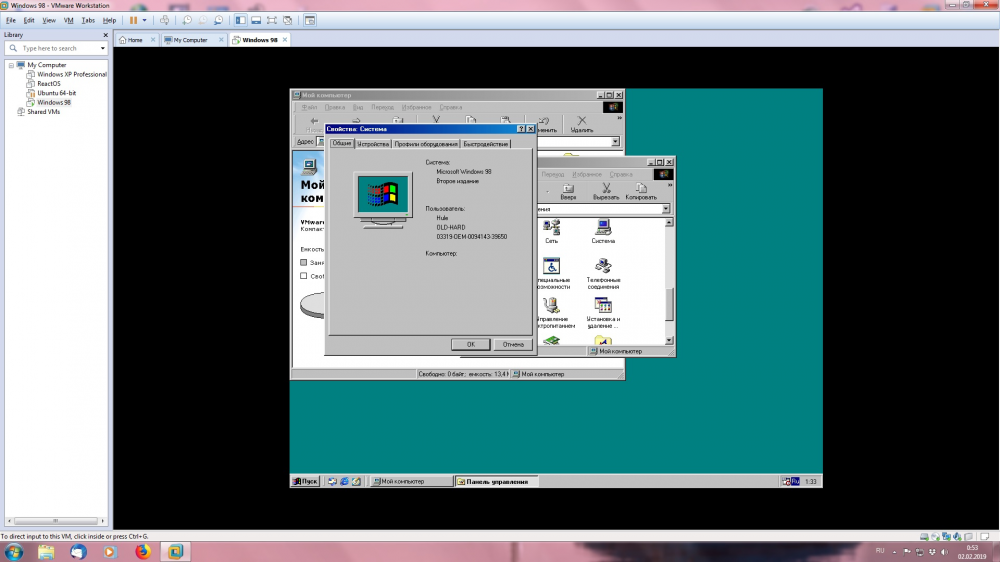
Task: Click Вырезать in Control Panel toolbar
Action: pos(606,191)
